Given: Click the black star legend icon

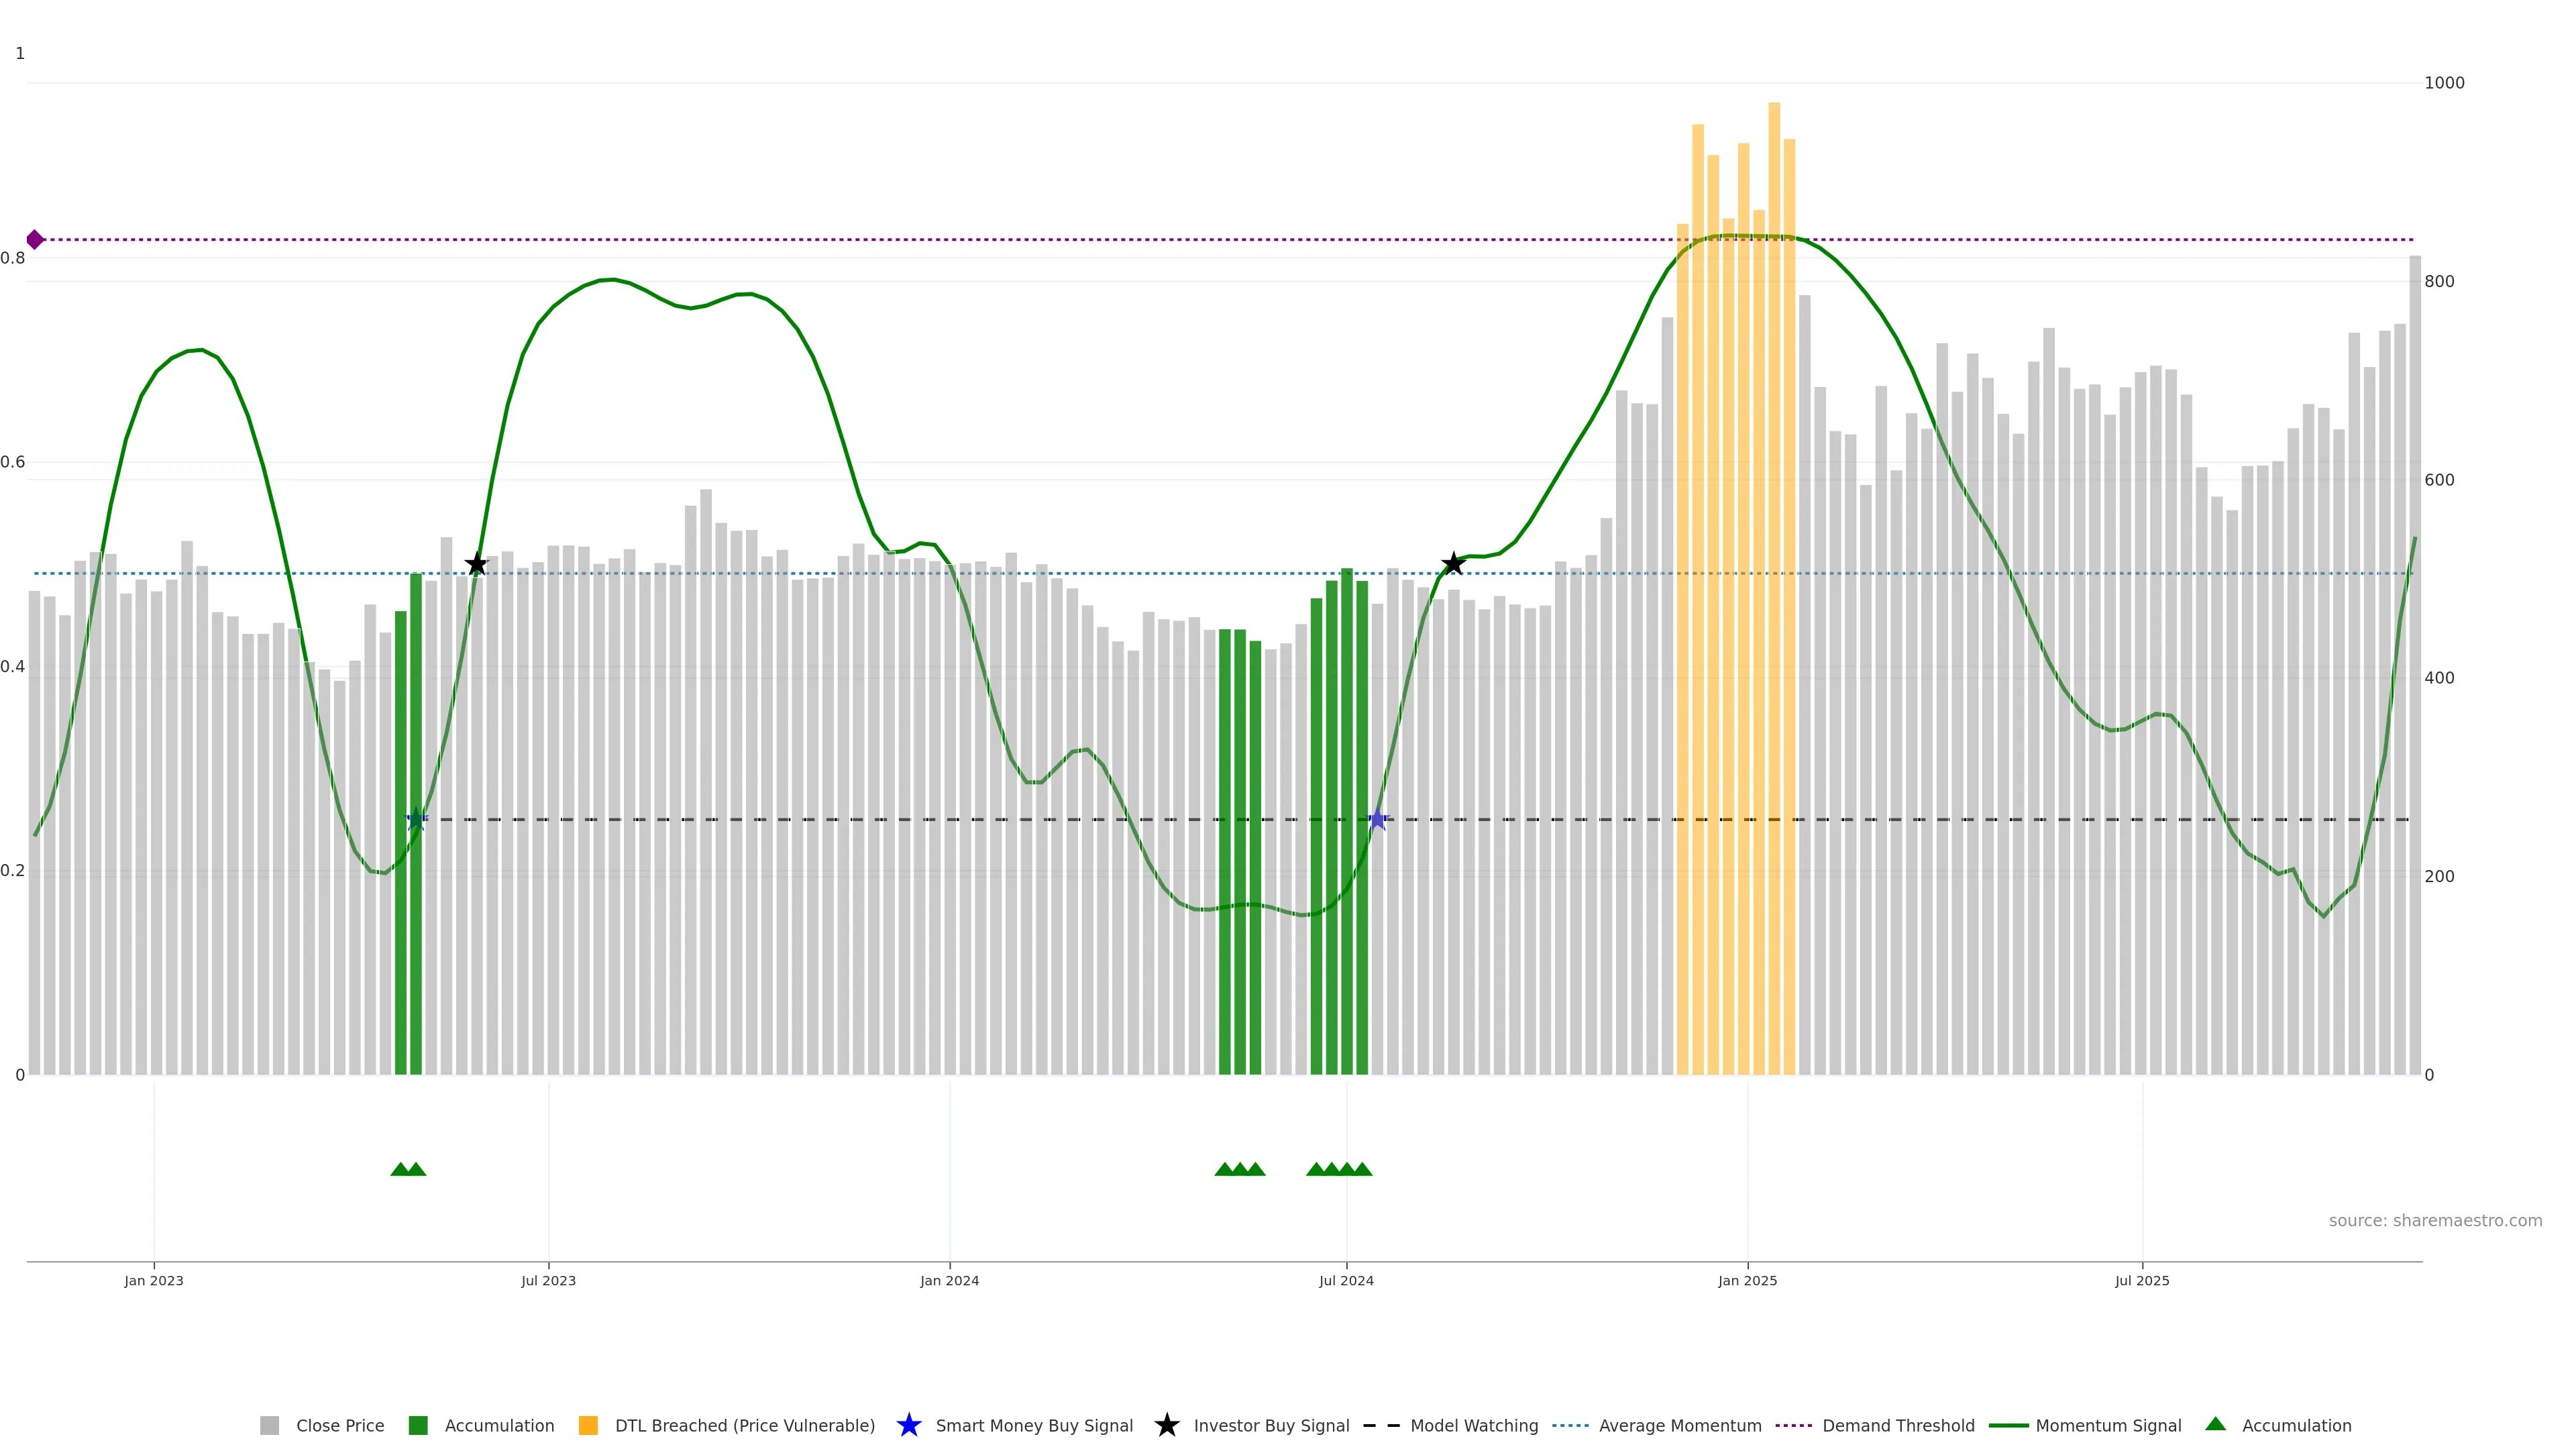Looking at the screenshot, I should point(1166,1425).
